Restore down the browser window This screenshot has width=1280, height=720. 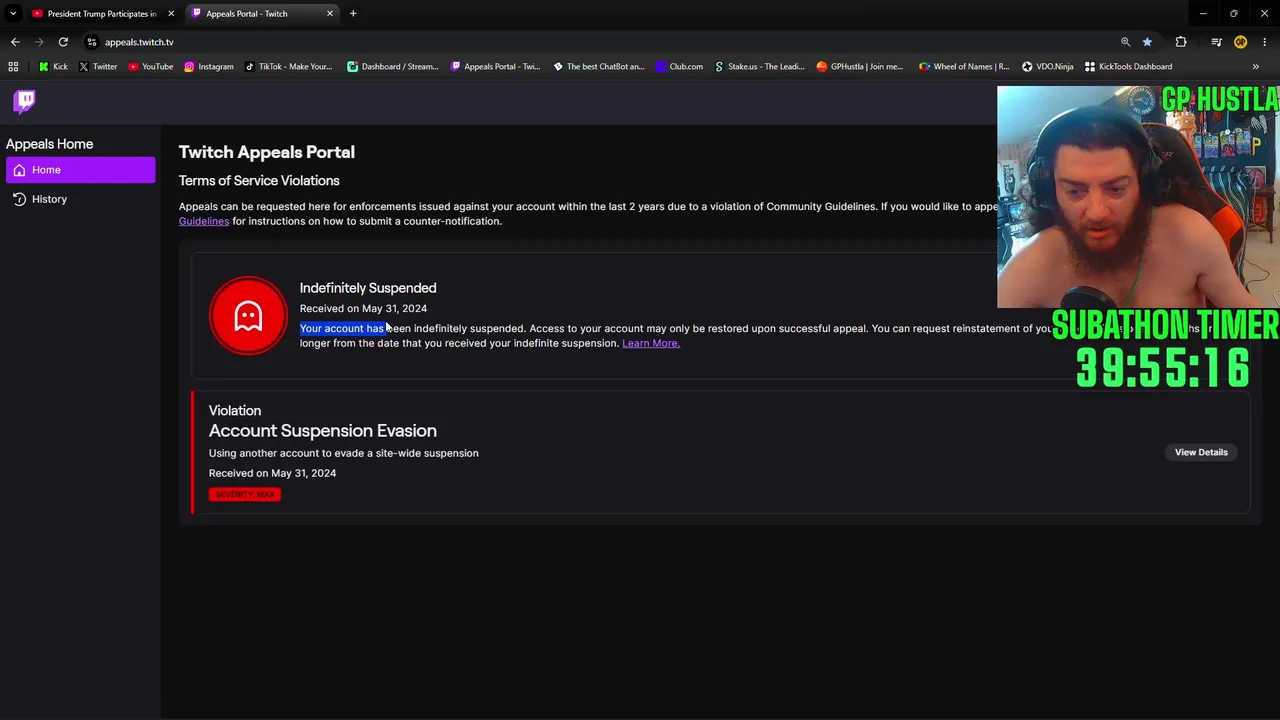(x=1234, y=13)
